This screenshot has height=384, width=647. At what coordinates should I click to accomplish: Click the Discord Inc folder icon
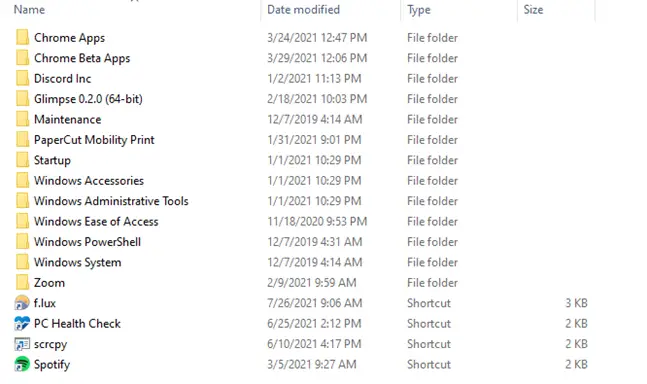(x=23, y=78)
